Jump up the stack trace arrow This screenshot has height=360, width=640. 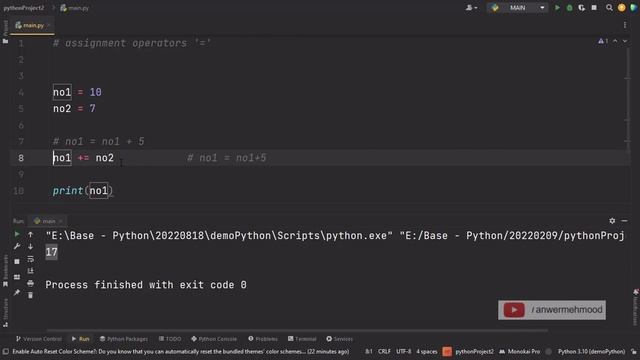pyautogui.click(x=31, y=234)
